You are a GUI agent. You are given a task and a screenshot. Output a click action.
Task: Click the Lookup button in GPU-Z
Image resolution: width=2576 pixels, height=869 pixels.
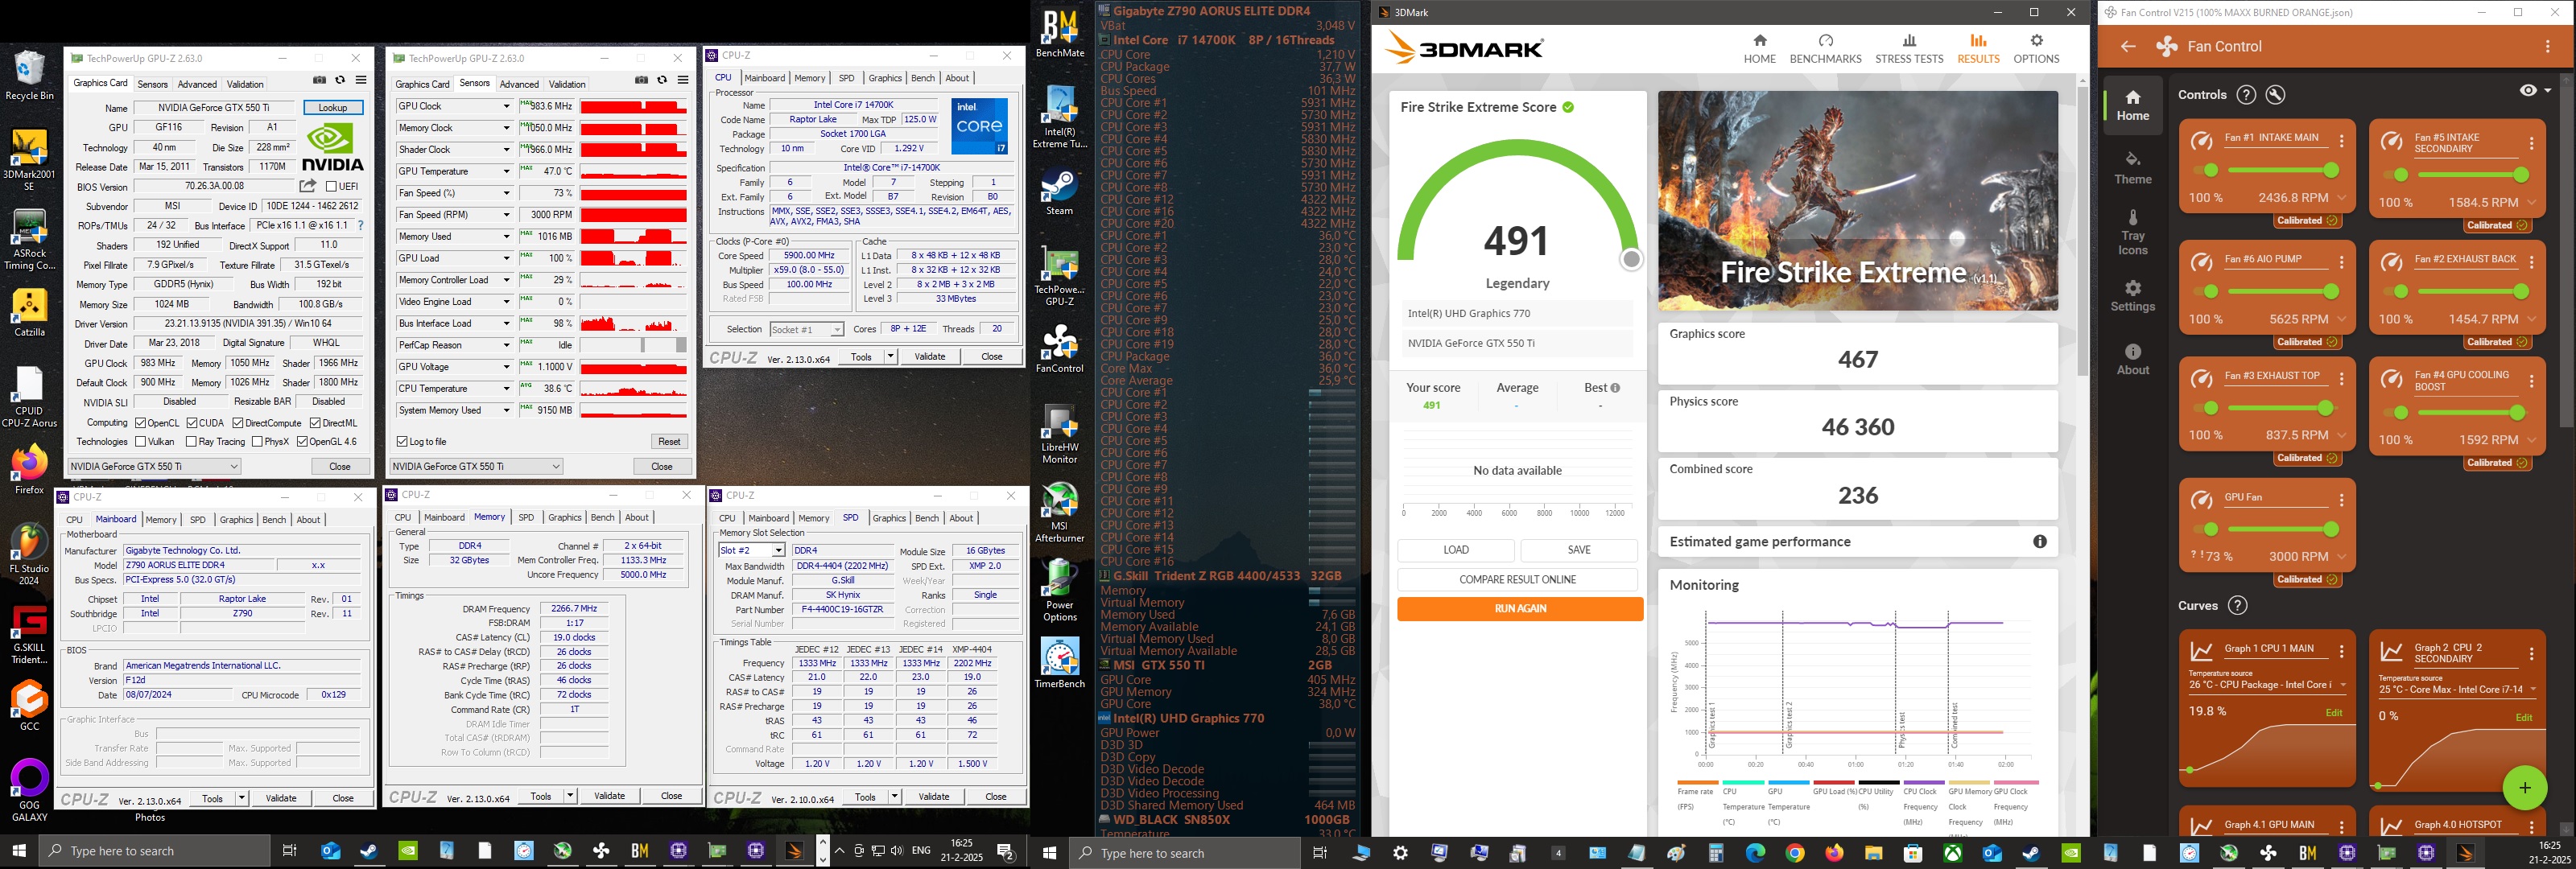click(x=333, y=107)
